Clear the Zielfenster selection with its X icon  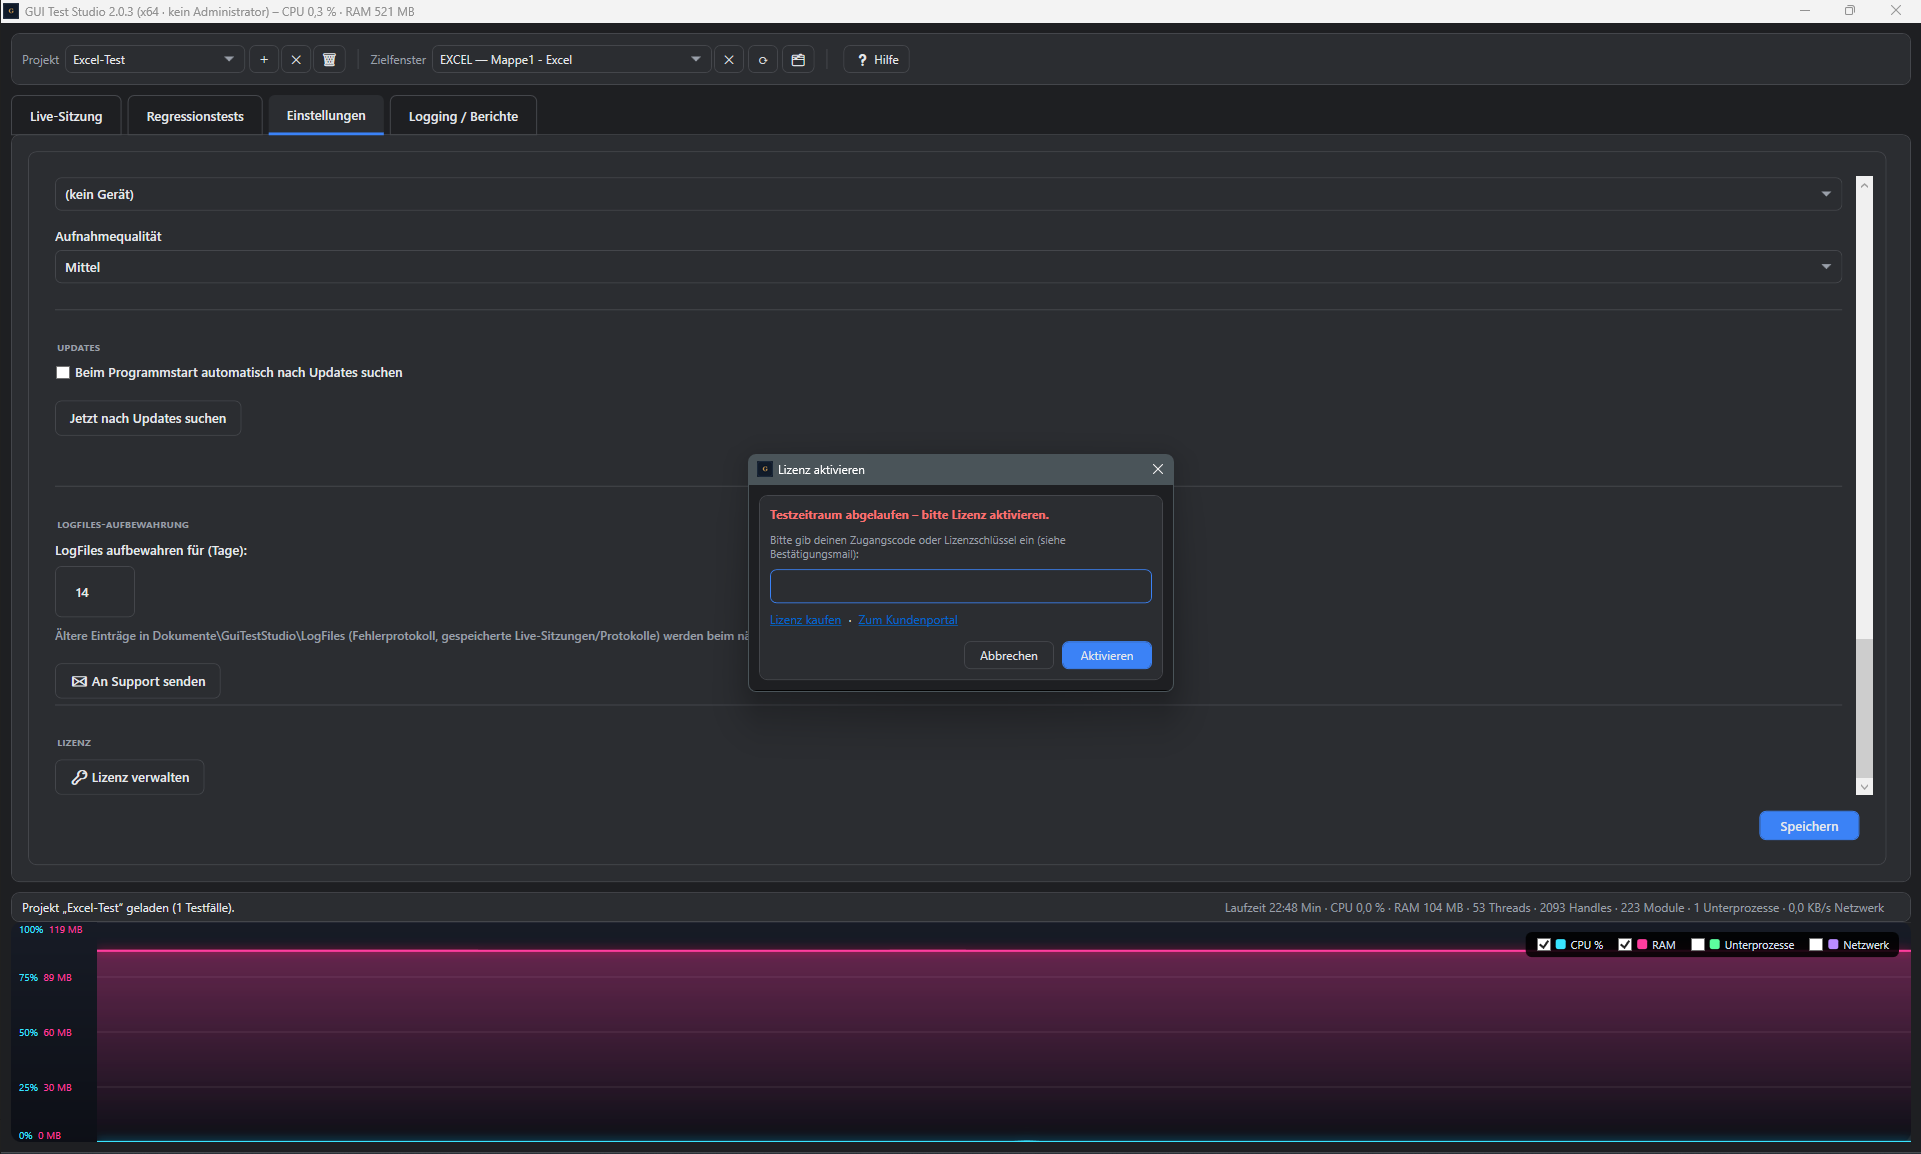729,60
